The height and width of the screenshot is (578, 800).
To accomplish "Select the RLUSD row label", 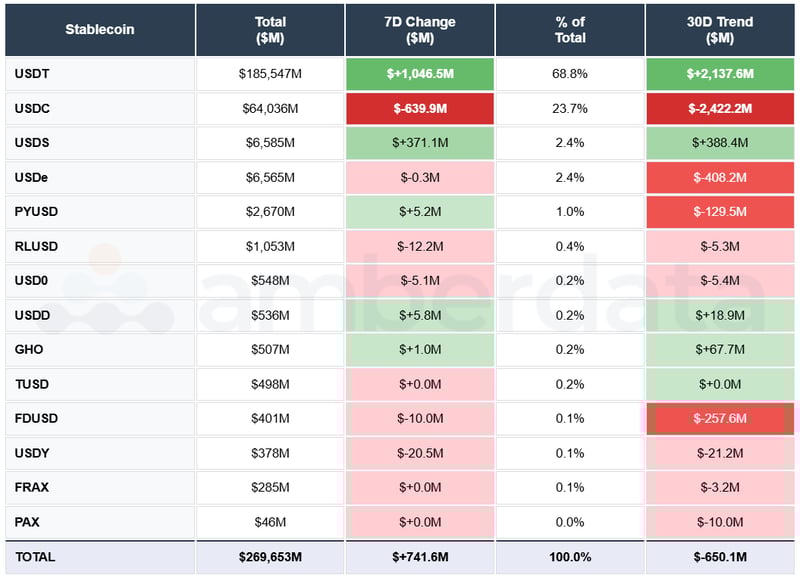I will pyautogui.click(x=37, y=246).
